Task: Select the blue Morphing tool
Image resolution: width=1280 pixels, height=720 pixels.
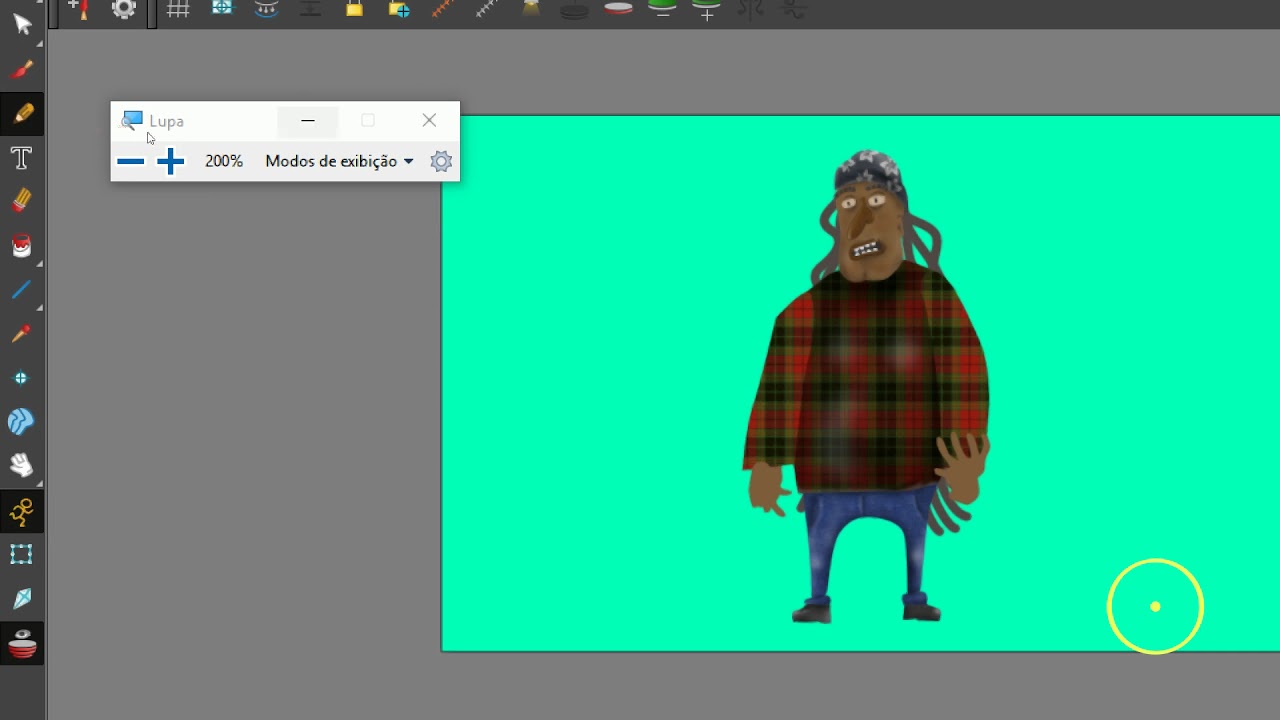Action: pyautogui.click(x=22, y=422)
